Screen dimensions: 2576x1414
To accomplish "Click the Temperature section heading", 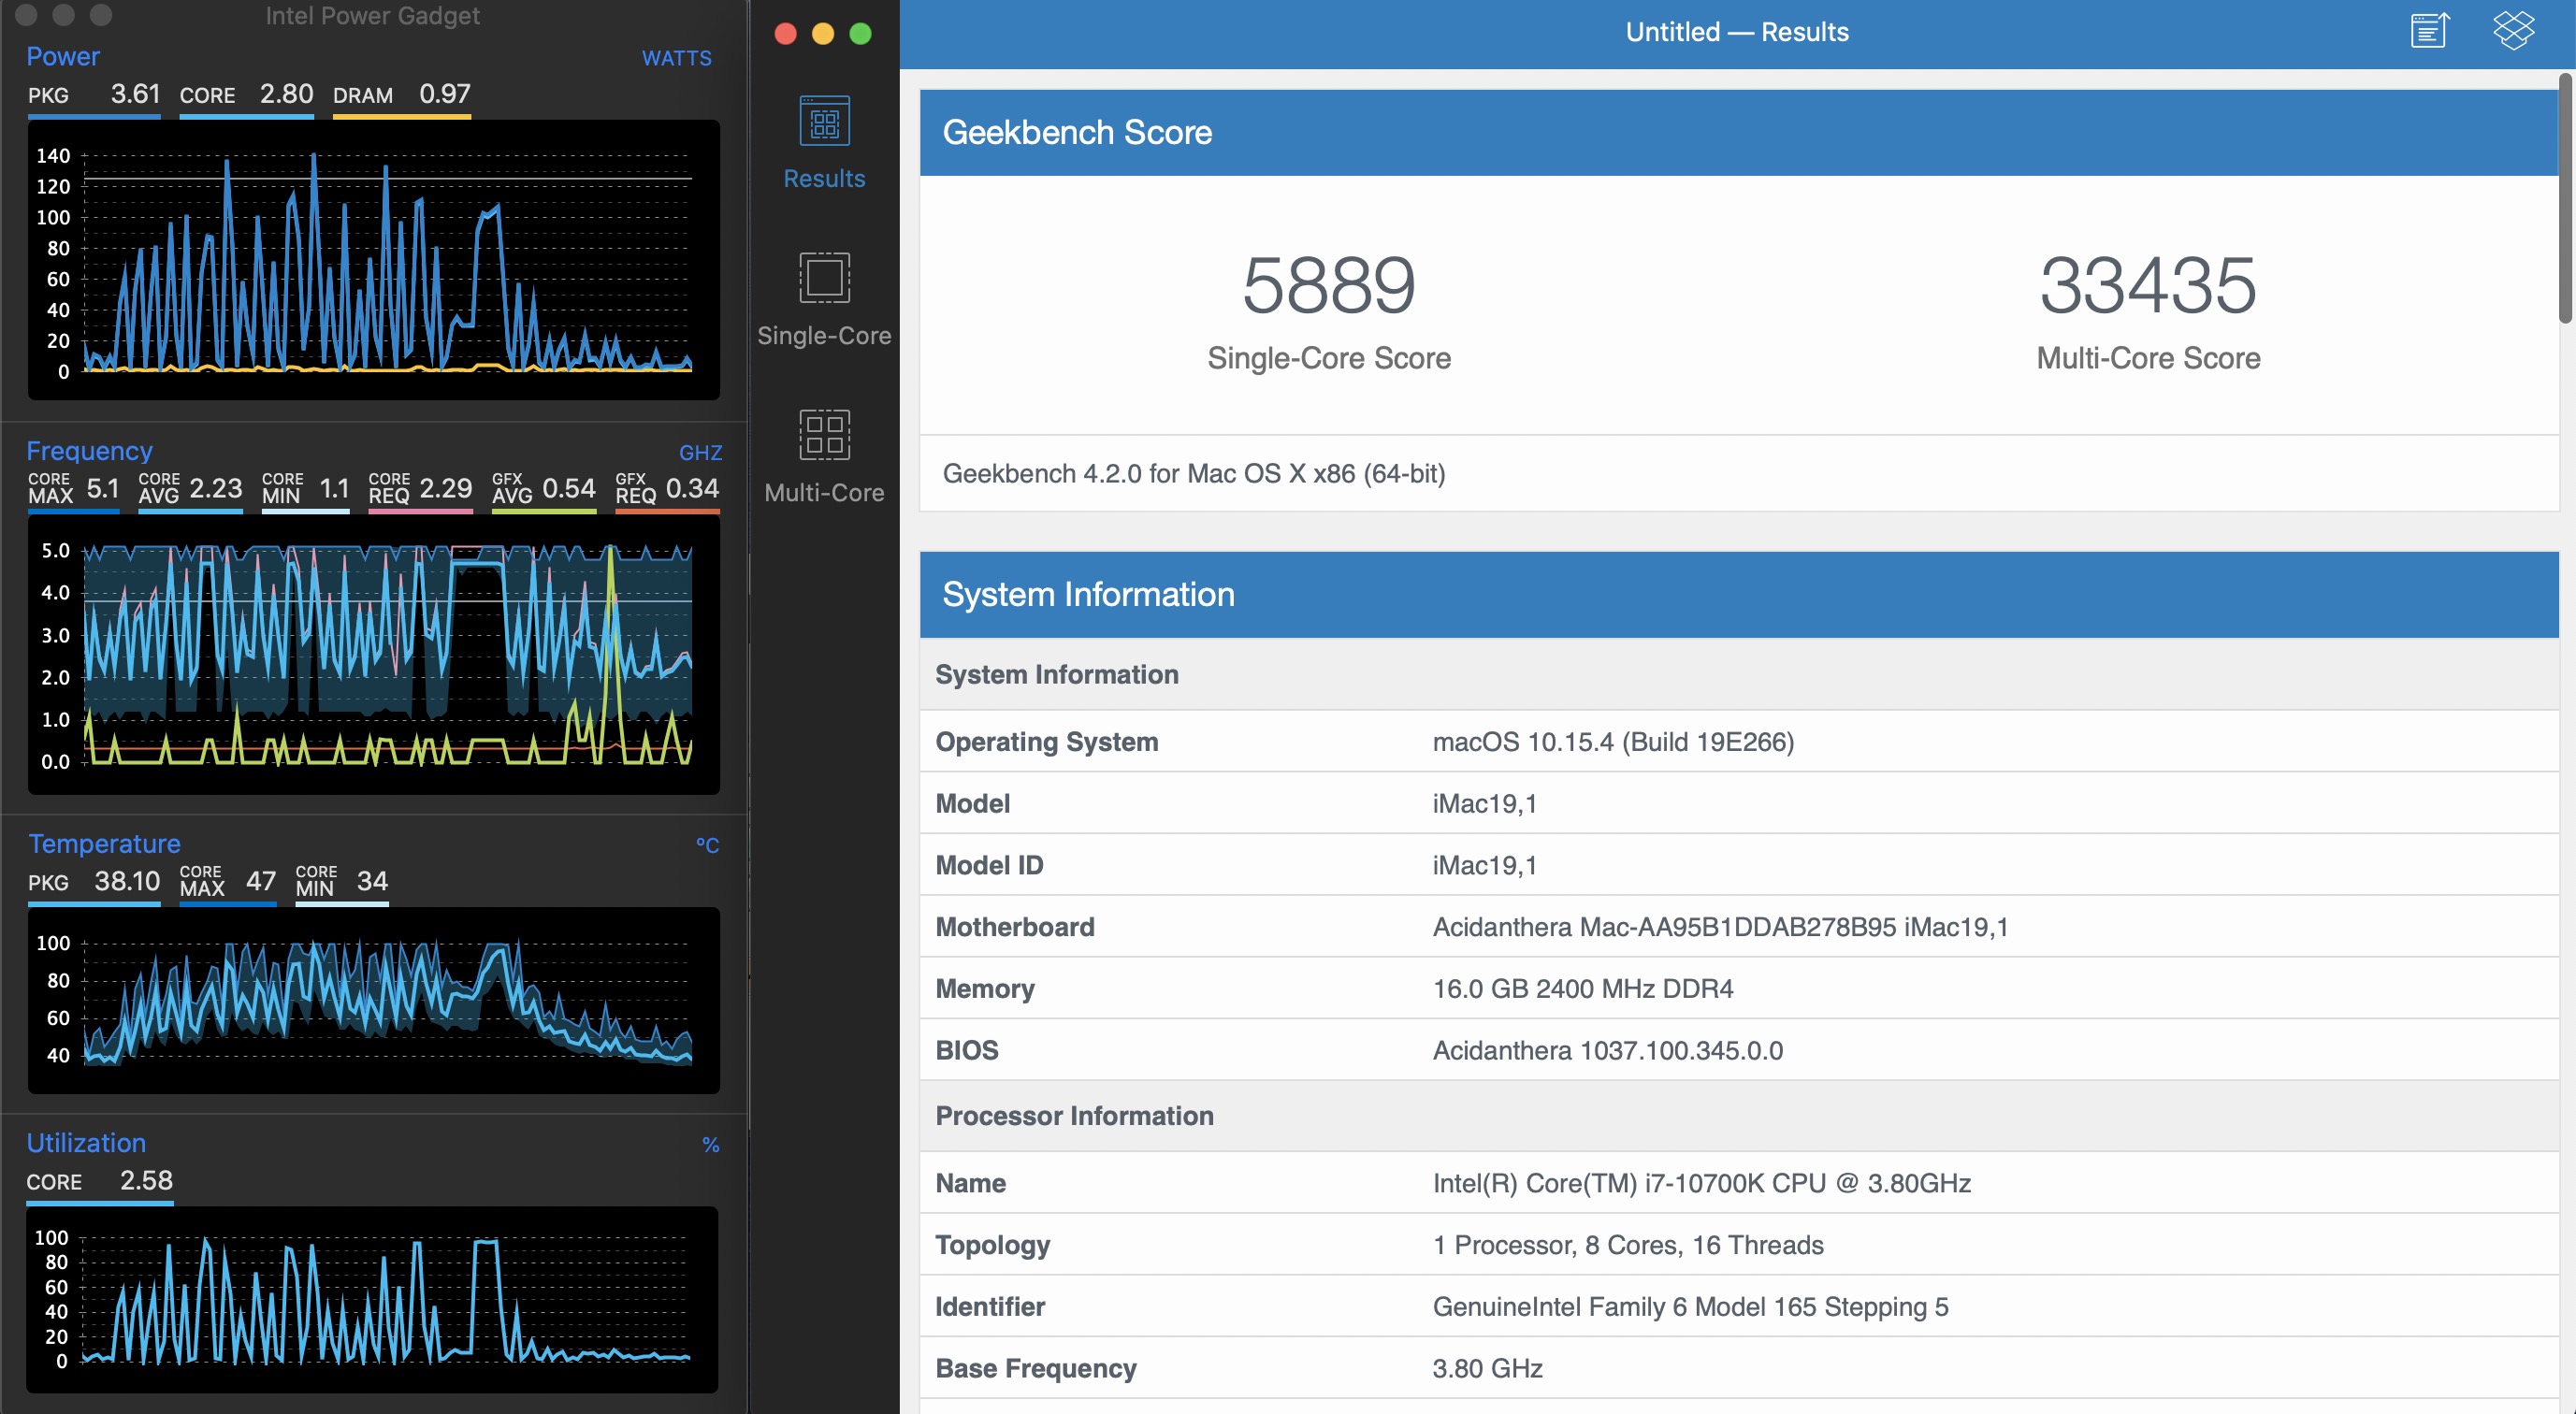I will click(x=104, y=844).
